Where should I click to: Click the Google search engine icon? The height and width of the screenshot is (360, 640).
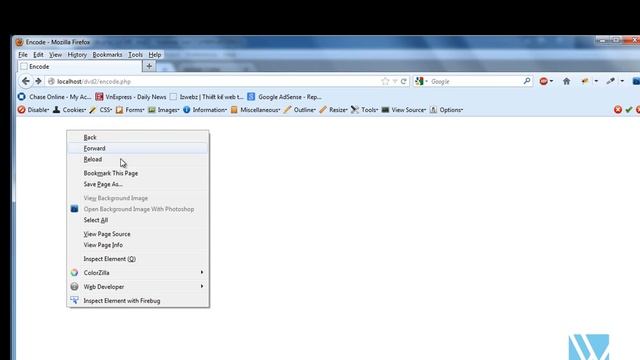419,81
